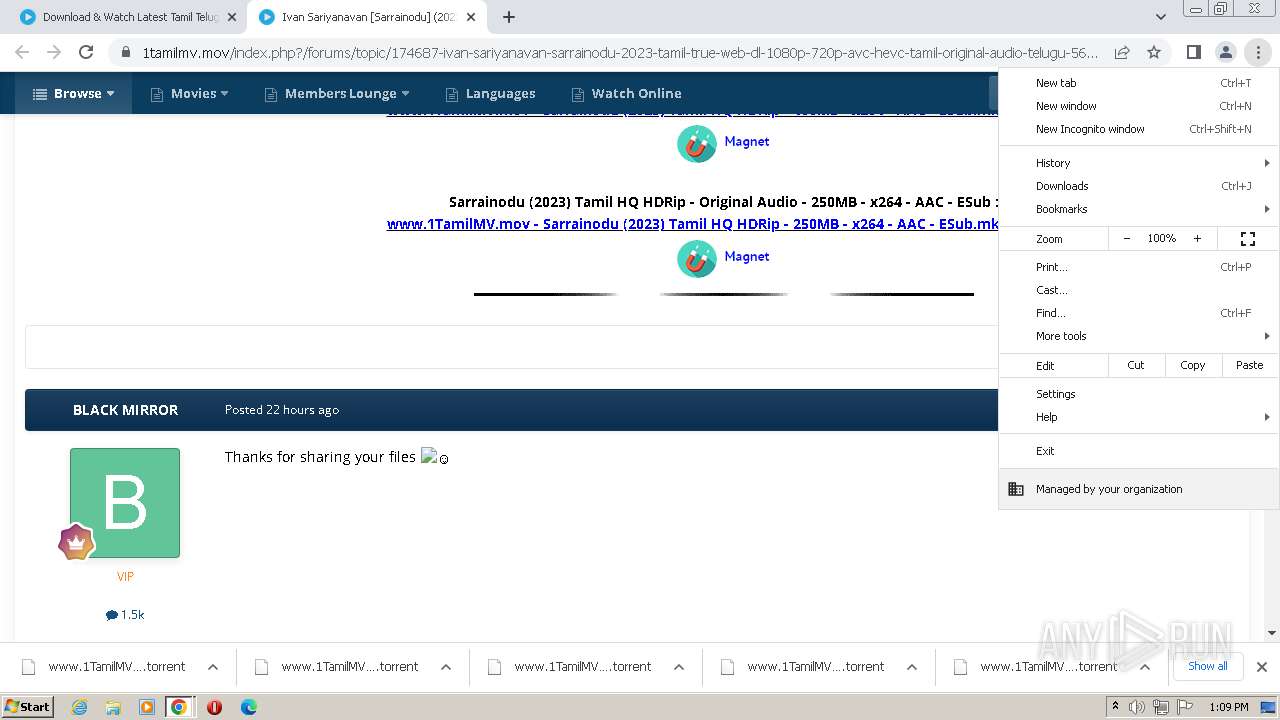The width and height of the screenshot is (1280, 720).
Task: Click the three-dot Chrome menu button
Action: pos(1257,52)
